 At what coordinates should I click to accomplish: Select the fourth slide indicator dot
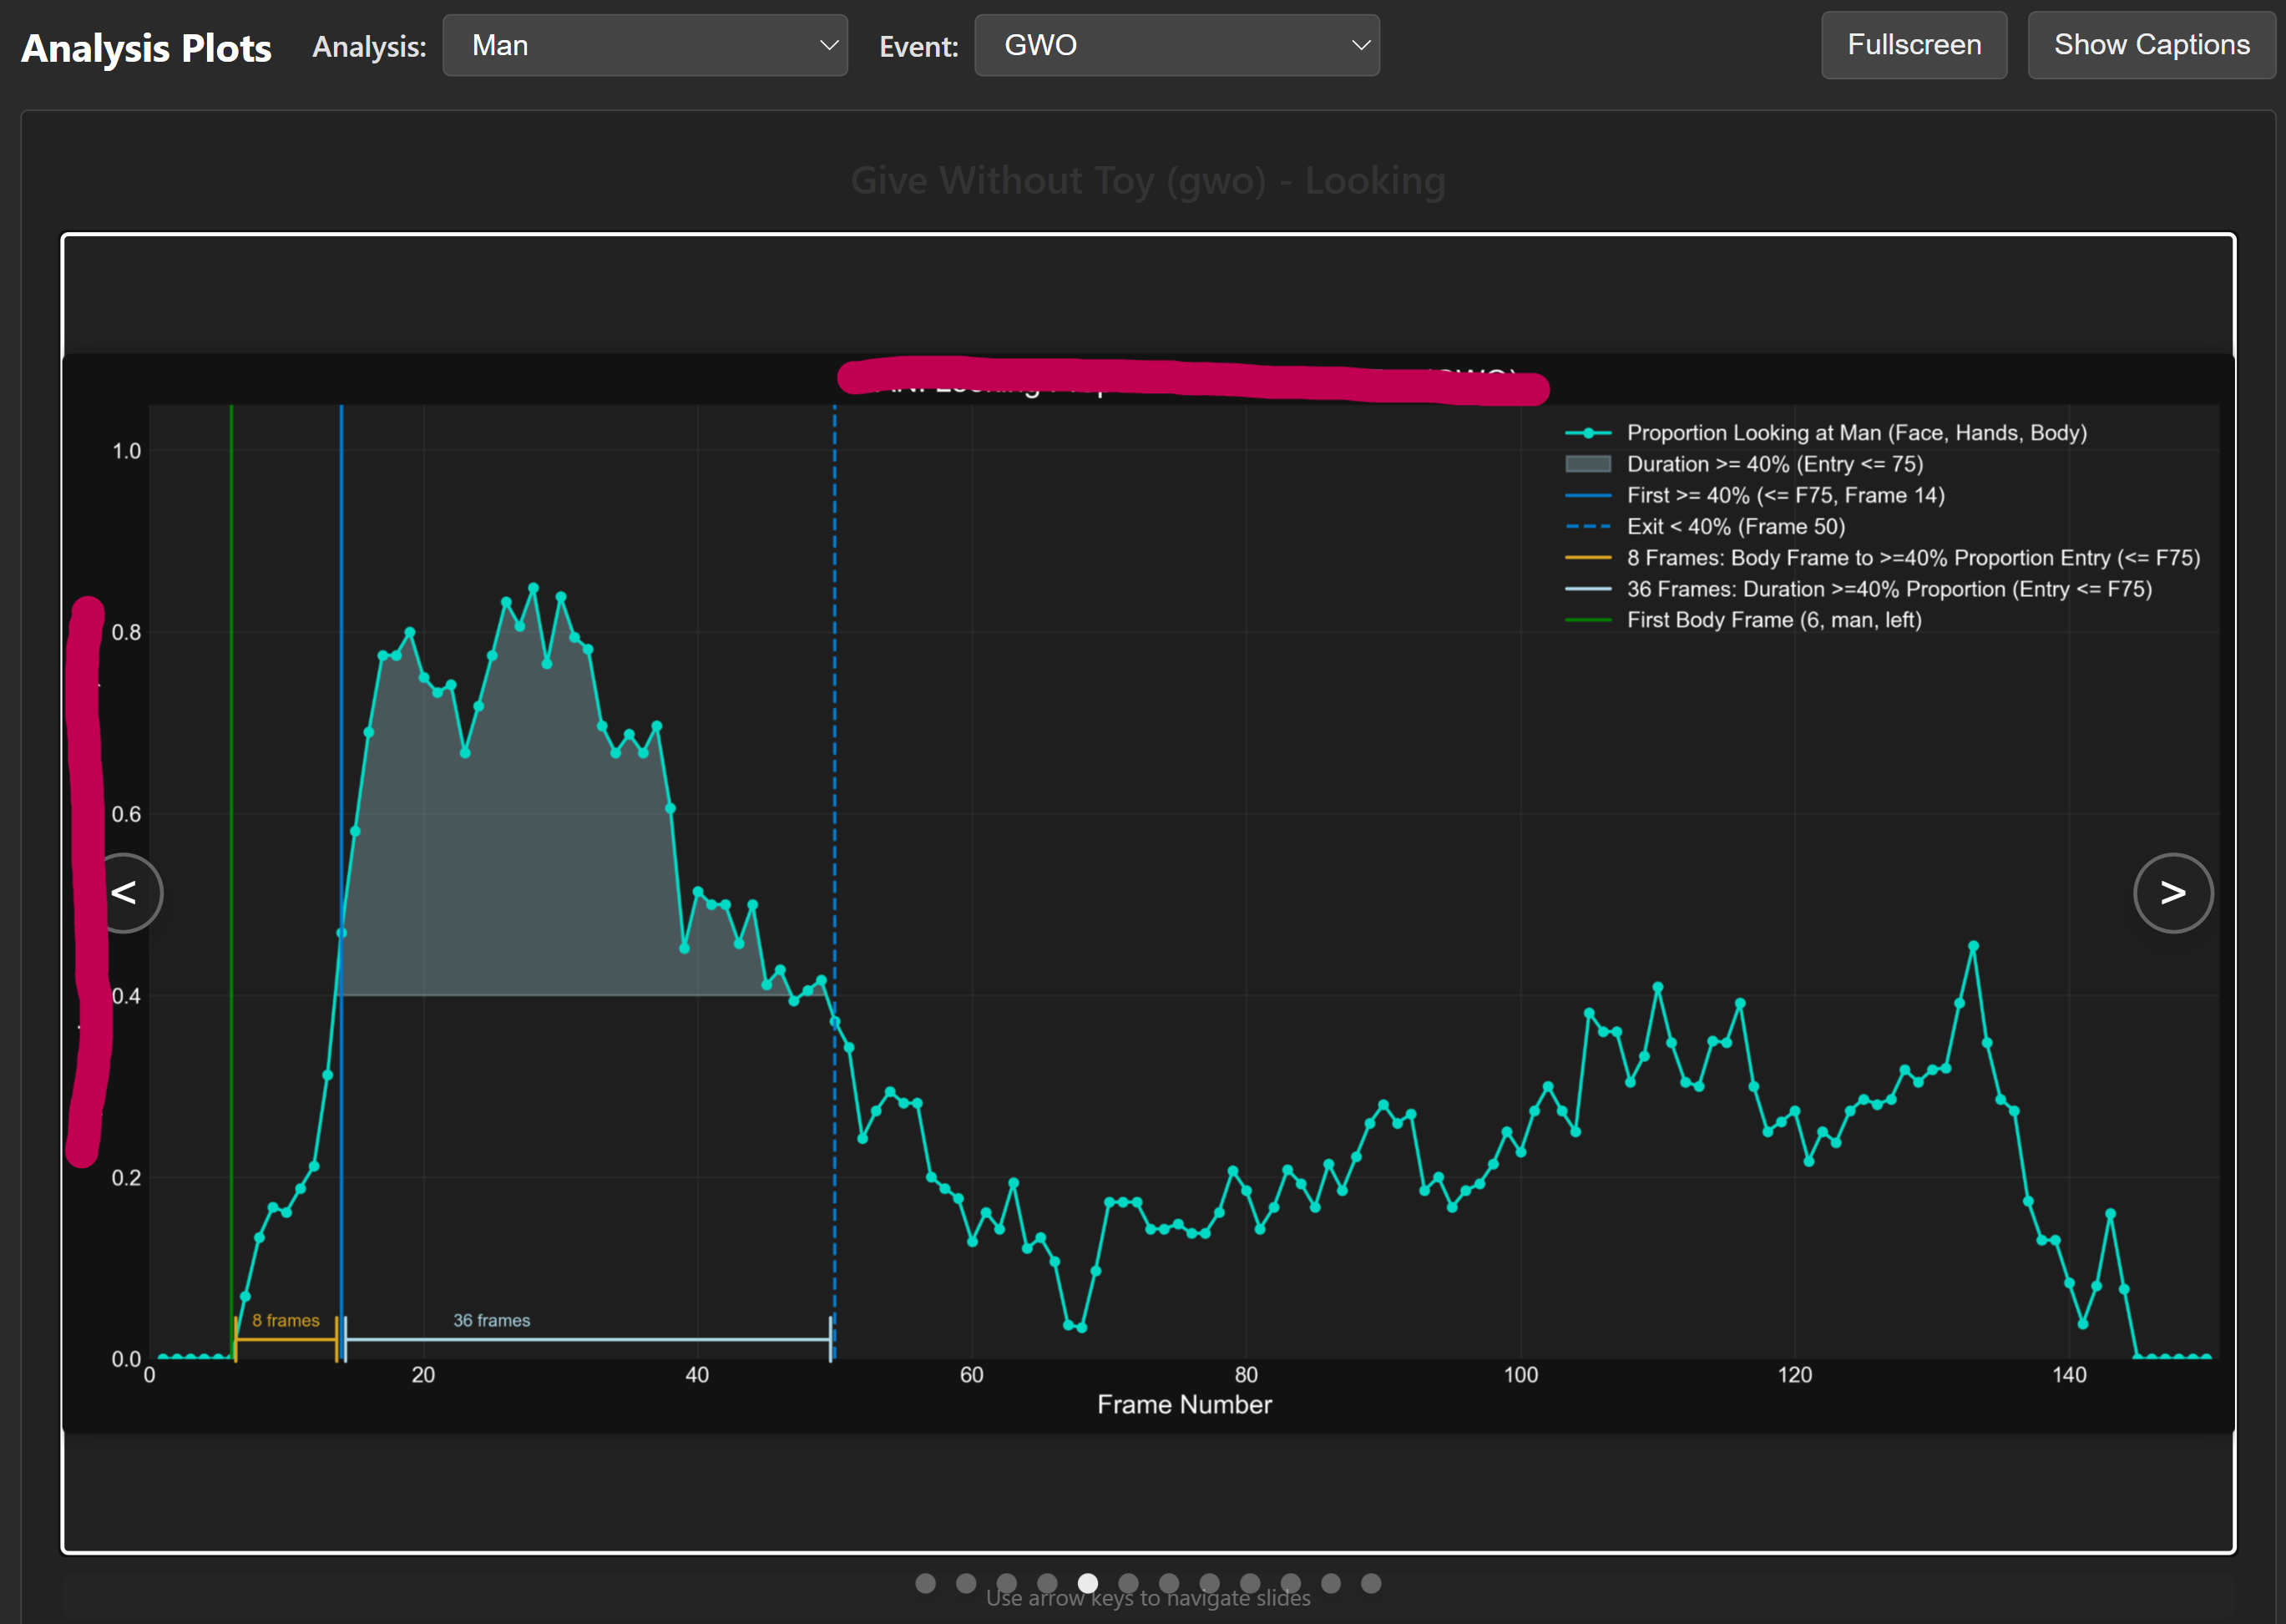[1047, 1583]
